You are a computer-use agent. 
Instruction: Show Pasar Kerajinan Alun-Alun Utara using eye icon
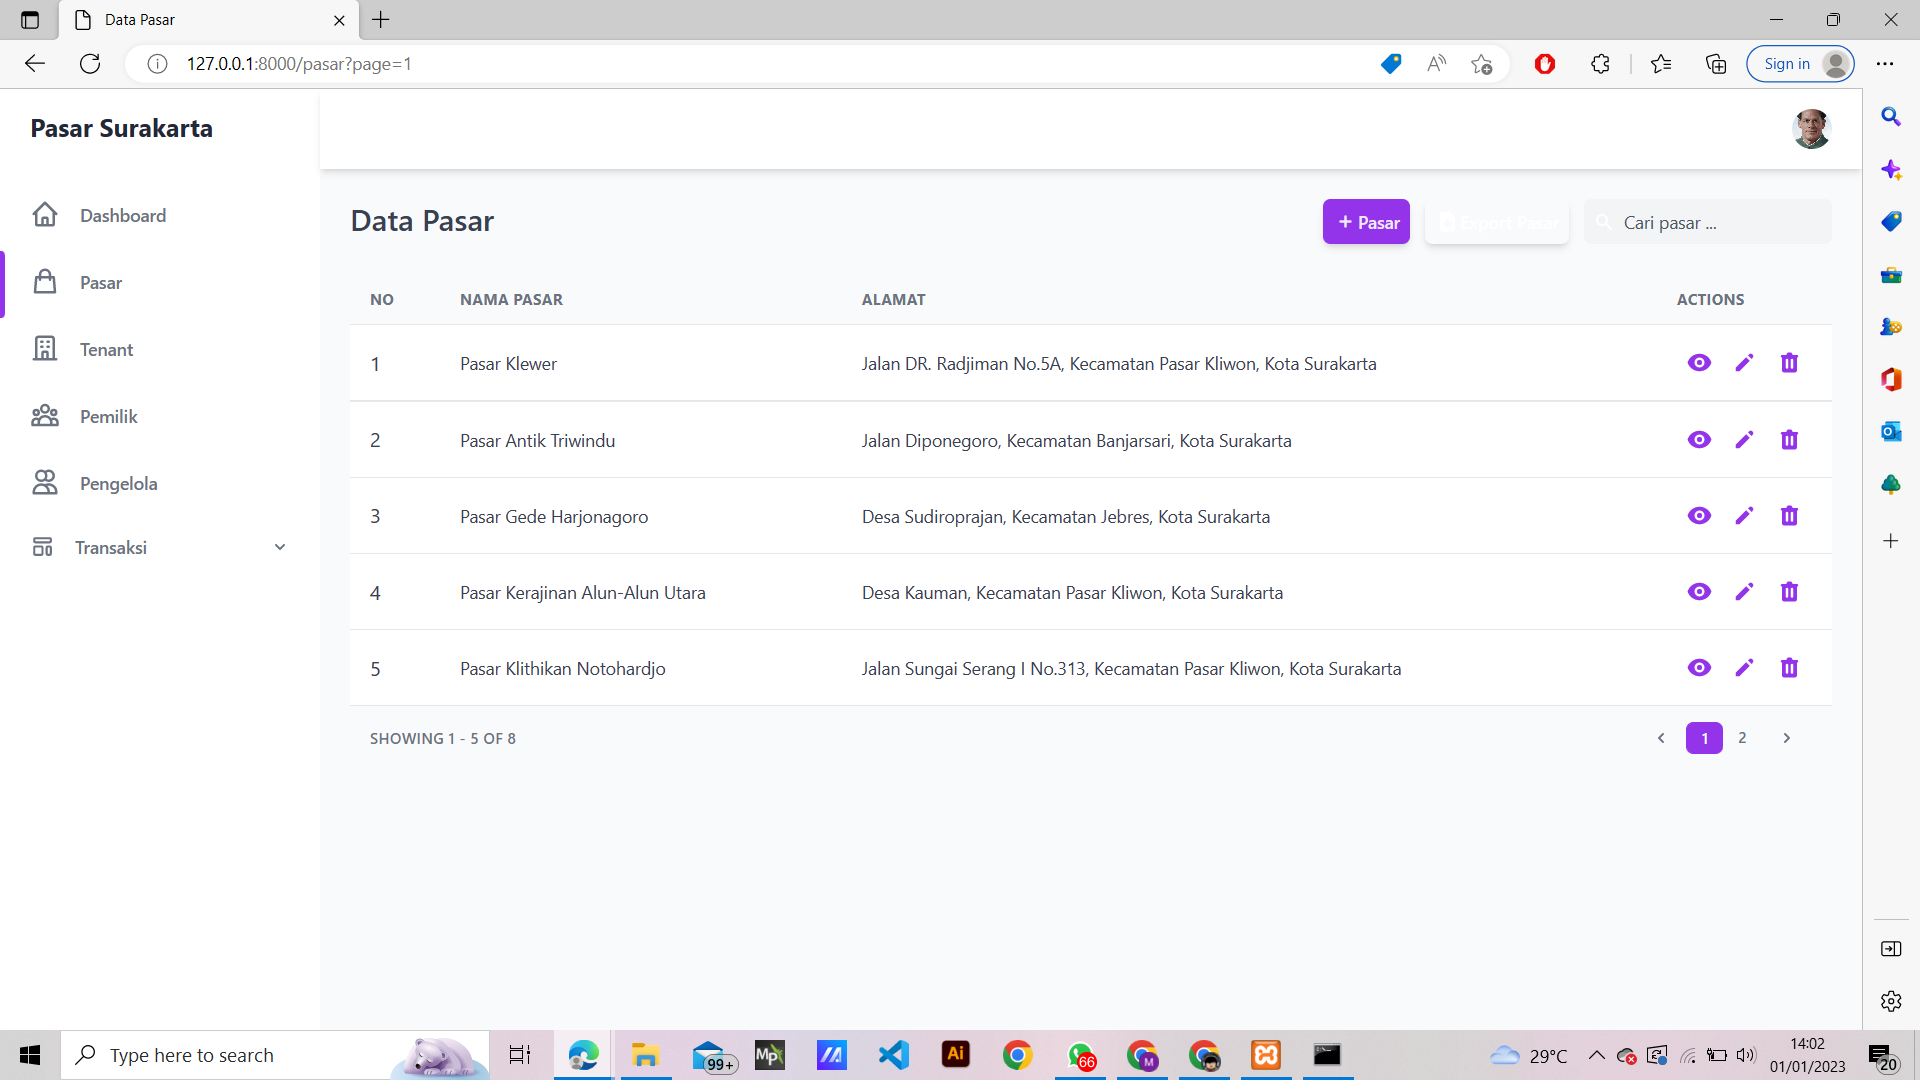pyautogui.click(x=1699, y=592)
